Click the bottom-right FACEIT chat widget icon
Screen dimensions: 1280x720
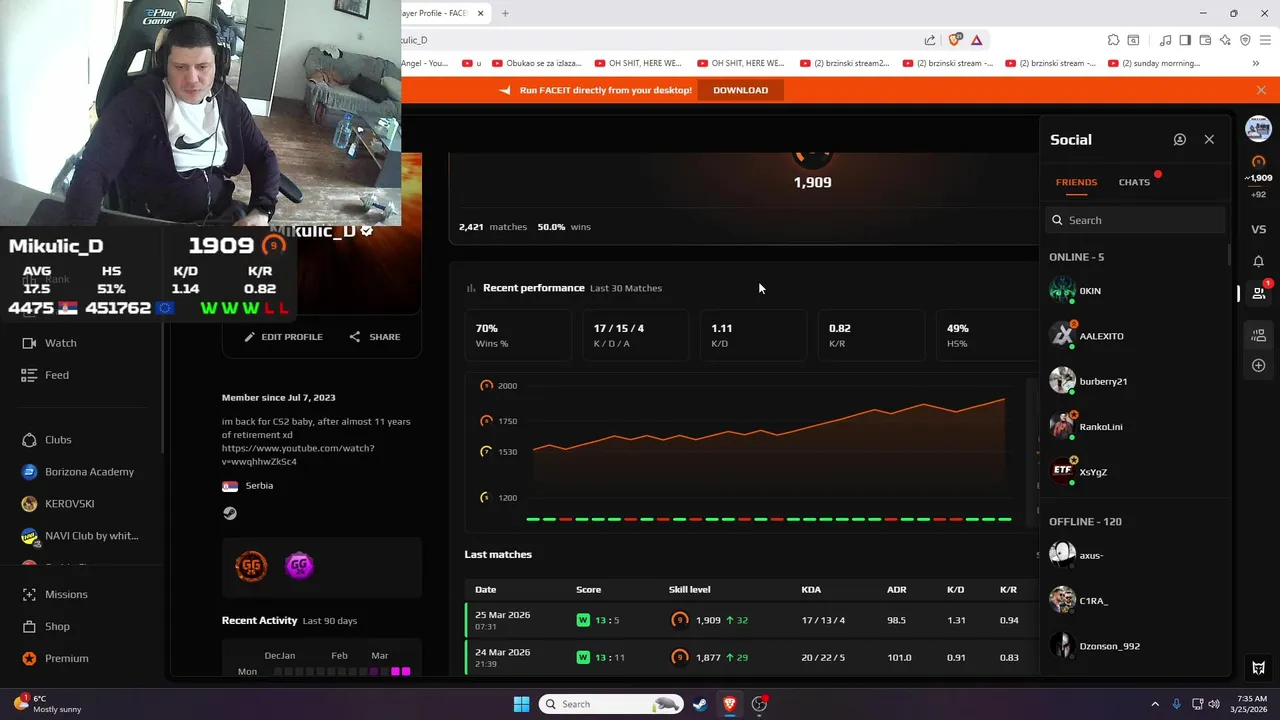click(x=1259, y=667)
